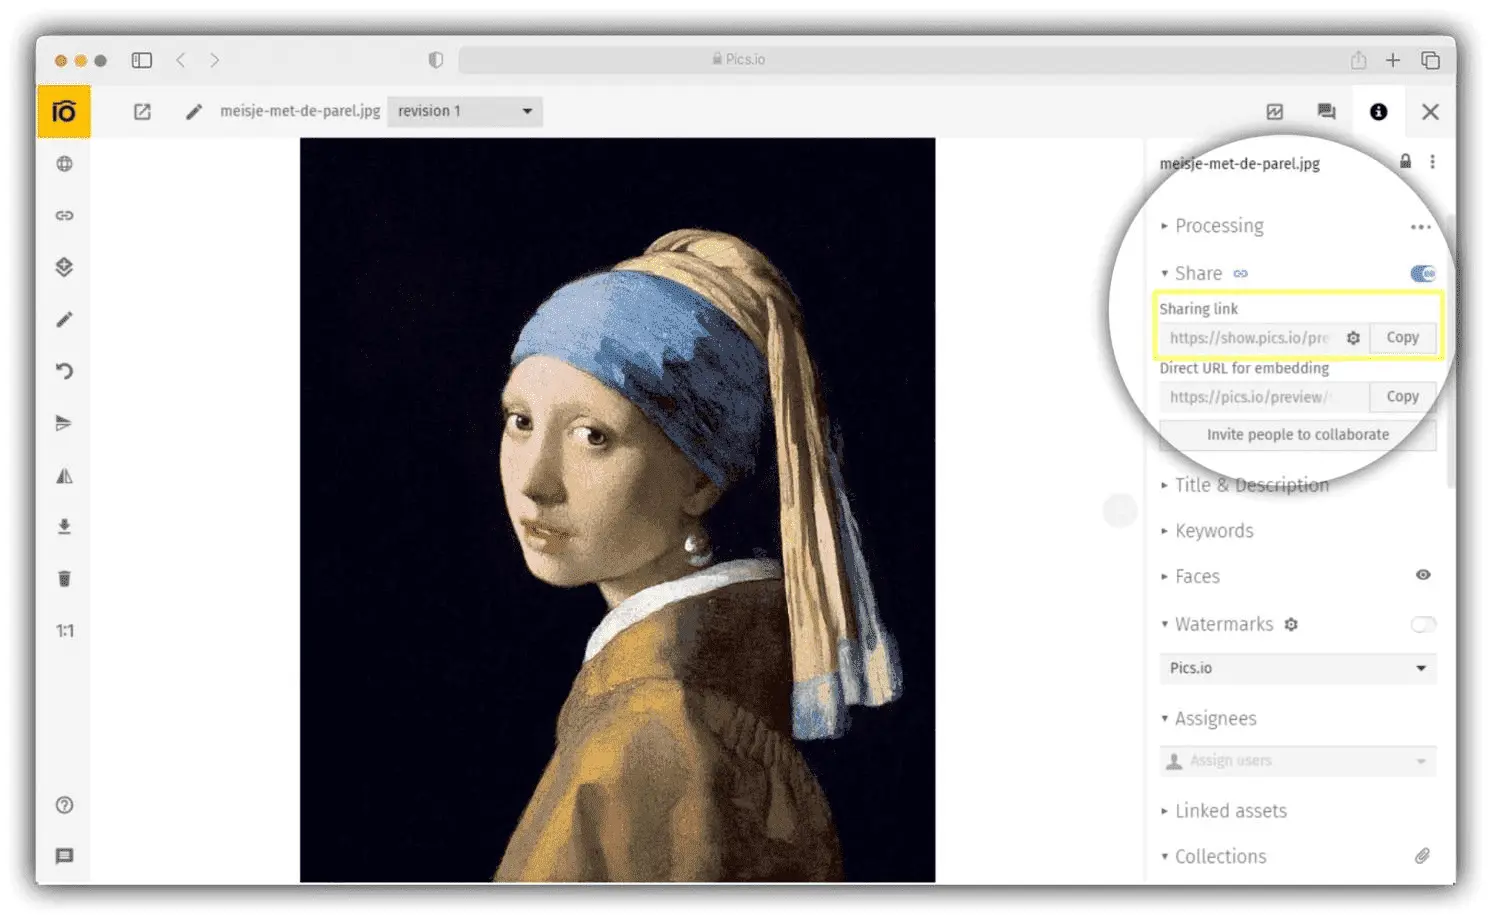Image resolution: width=1494 pixels, height=921 pixels.
Task: Toggle Faces visibility eye icon
Action: click(1422, 575)
